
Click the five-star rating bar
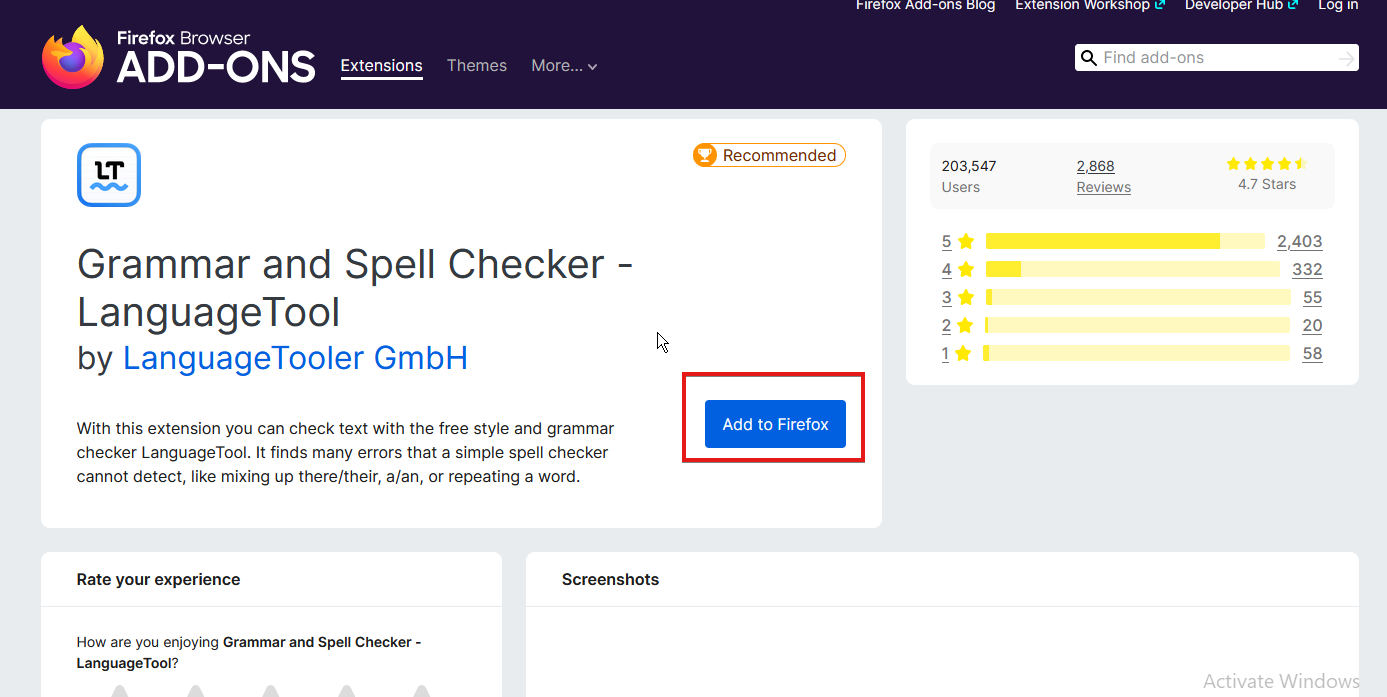coord(1125,241)
